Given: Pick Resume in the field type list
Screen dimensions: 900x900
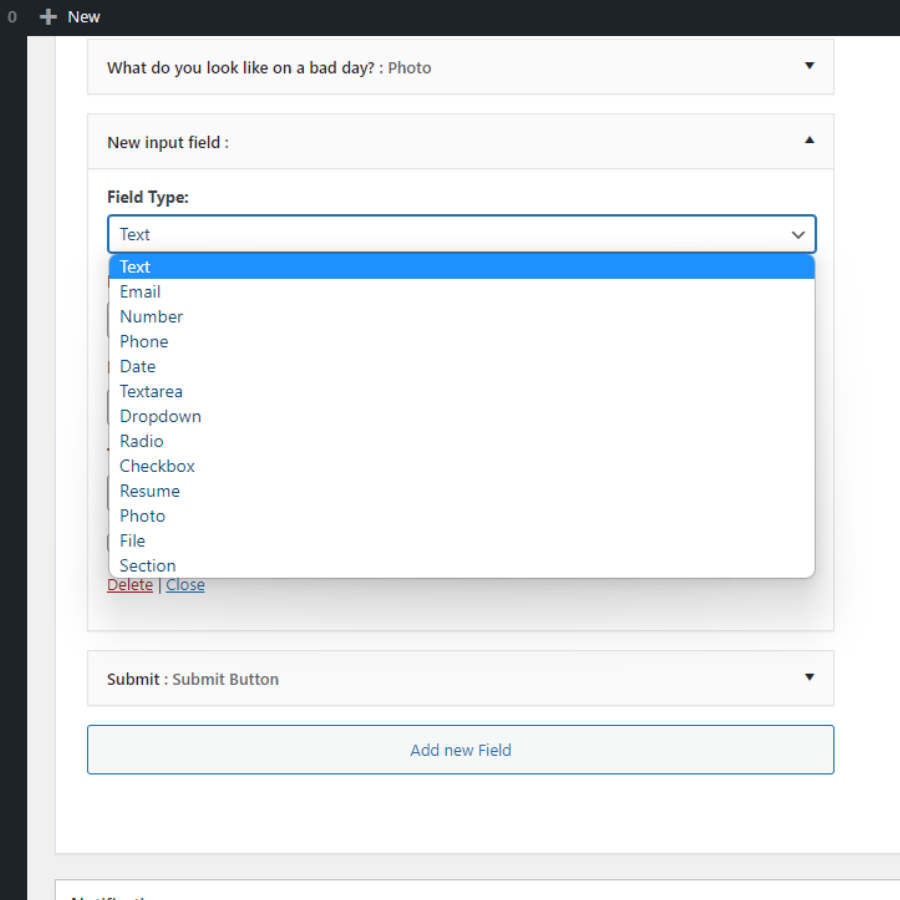Looking at the screenshot, I should [x=461, y=491].
